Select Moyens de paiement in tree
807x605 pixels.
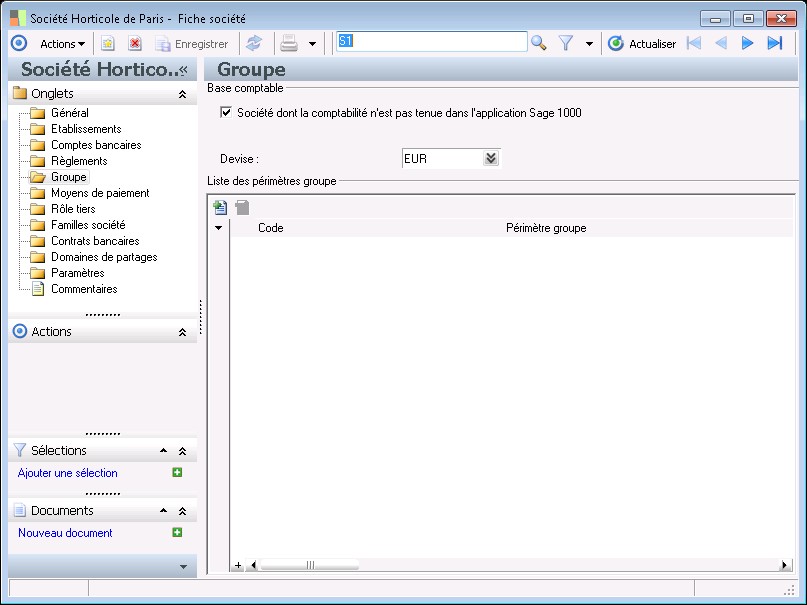[100, 193]
